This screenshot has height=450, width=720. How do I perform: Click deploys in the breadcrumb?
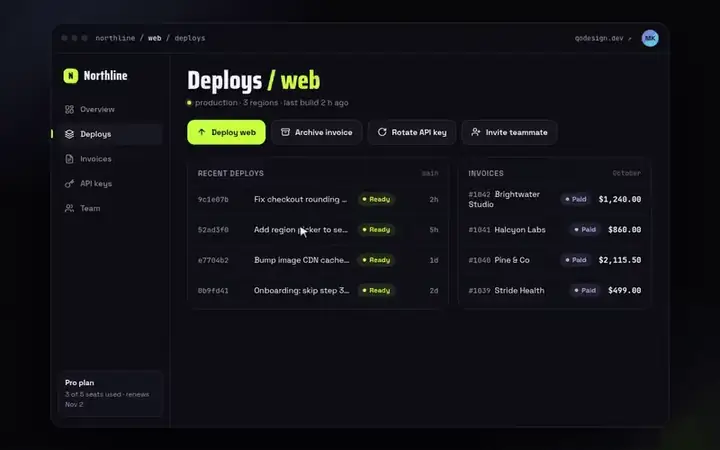tap(190, 38)
